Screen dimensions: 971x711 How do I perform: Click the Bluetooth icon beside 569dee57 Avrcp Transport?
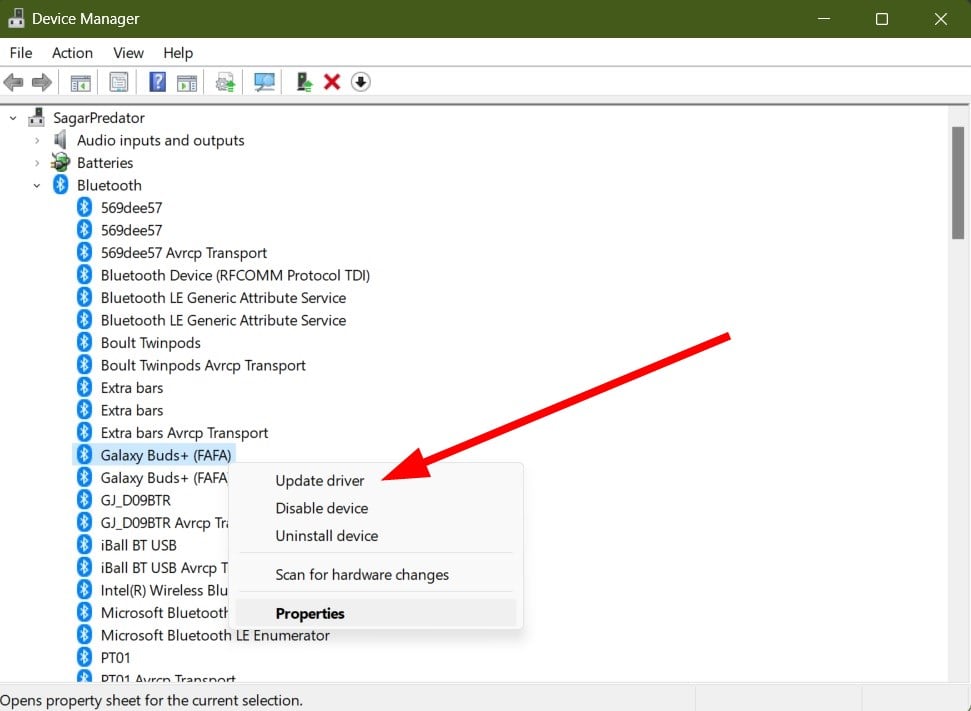[84, 252]
